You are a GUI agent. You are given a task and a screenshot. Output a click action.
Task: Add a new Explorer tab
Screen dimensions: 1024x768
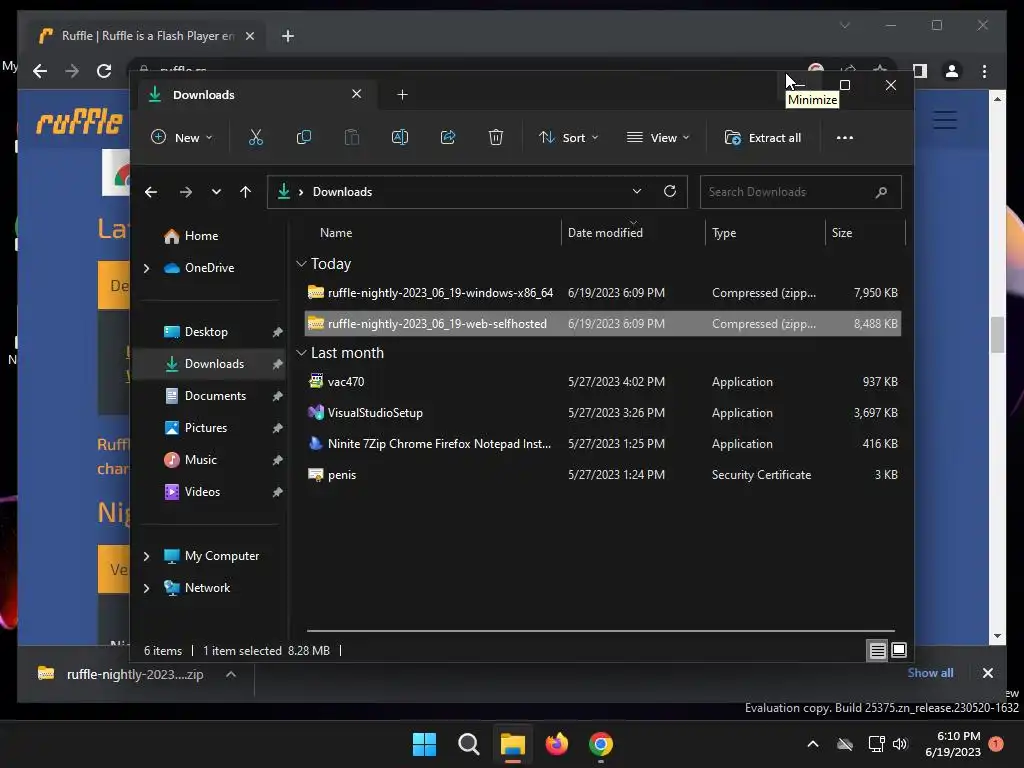[402, 95]
